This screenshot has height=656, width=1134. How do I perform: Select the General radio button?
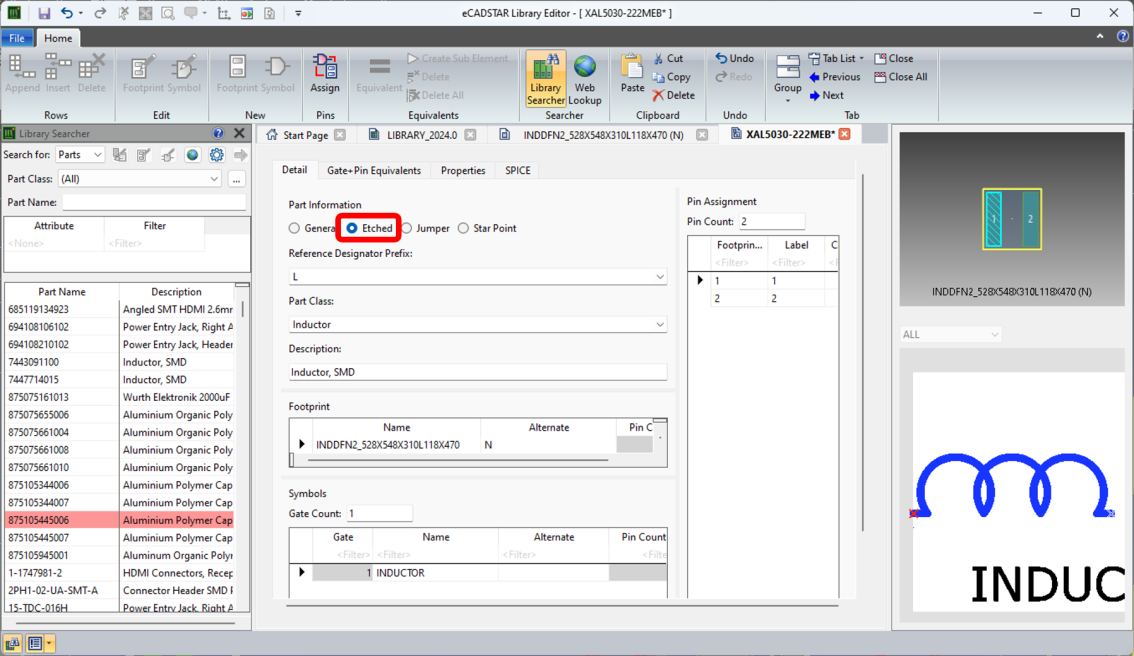pos(294,228)
